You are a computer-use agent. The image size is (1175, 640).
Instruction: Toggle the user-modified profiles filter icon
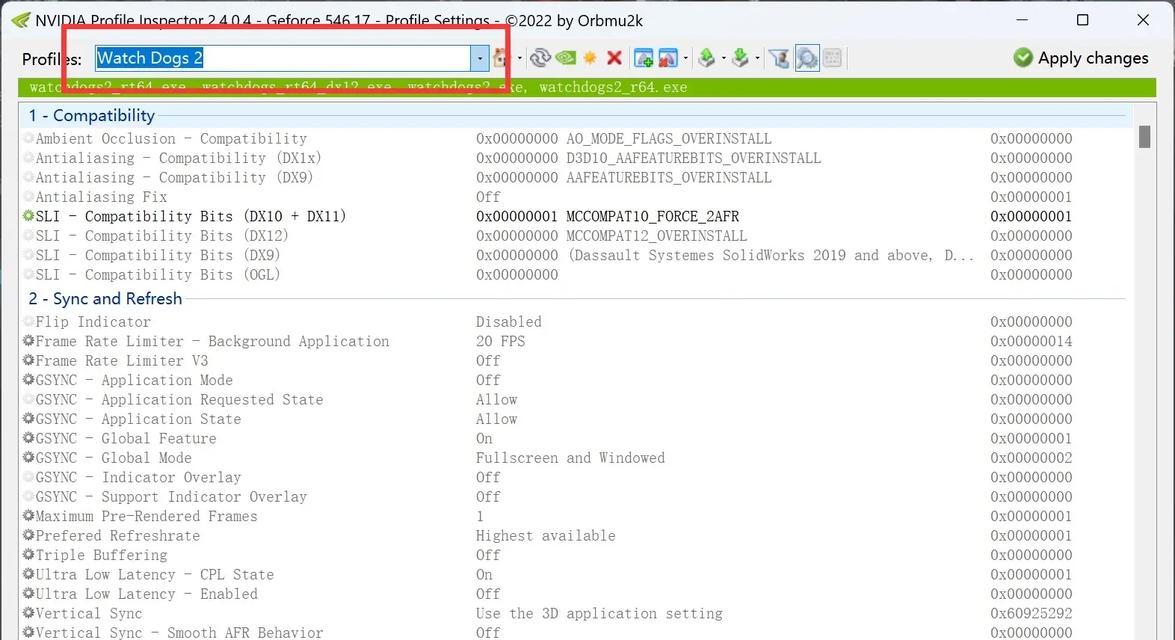(779, 58)
